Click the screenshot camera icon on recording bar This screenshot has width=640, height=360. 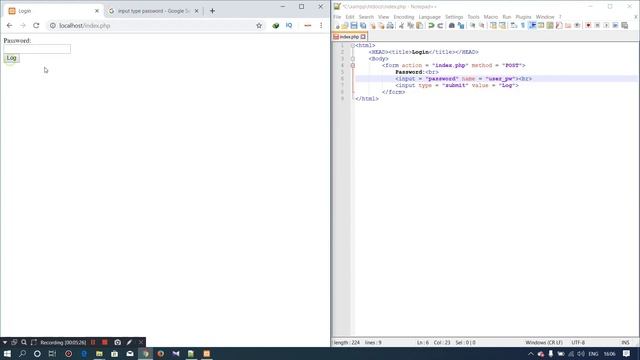pyautogui.click(x=118, y=342)
